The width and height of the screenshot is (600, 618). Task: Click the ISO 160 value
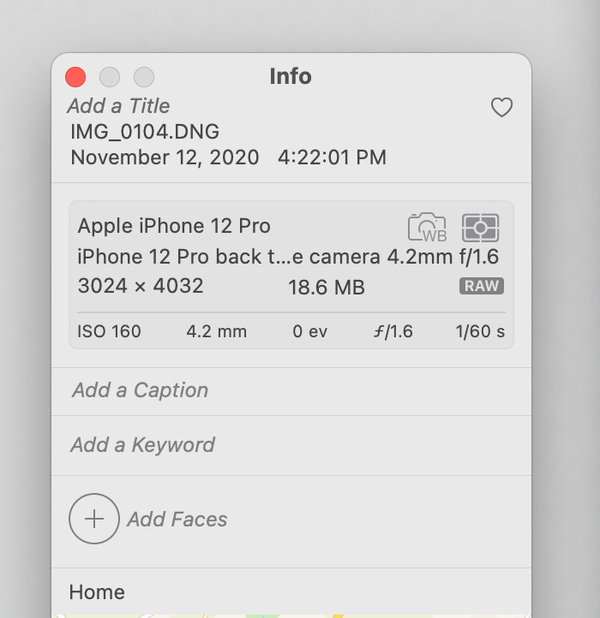click(x=109, y=331)
